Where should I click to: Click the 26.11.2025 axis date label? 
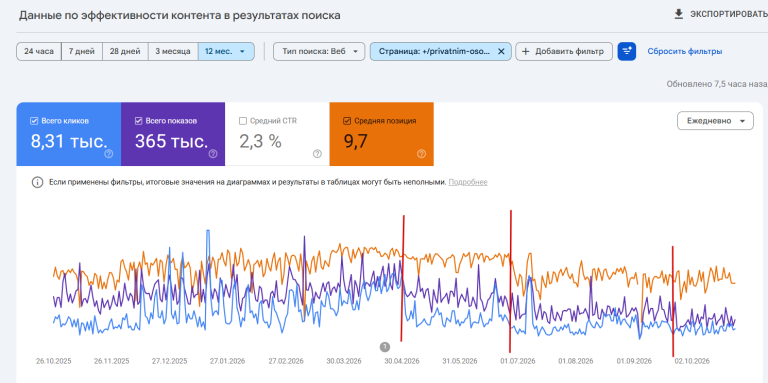tap(112, 361)
